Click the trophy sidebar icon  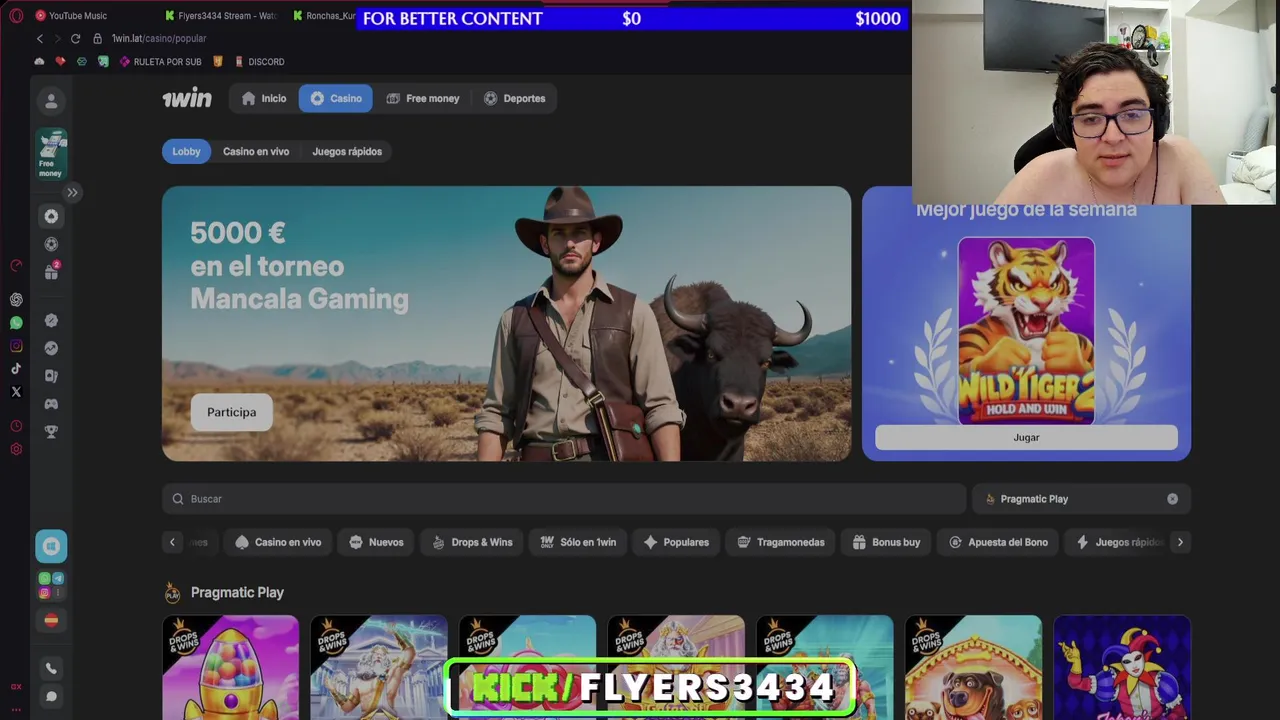pos(51,432)
